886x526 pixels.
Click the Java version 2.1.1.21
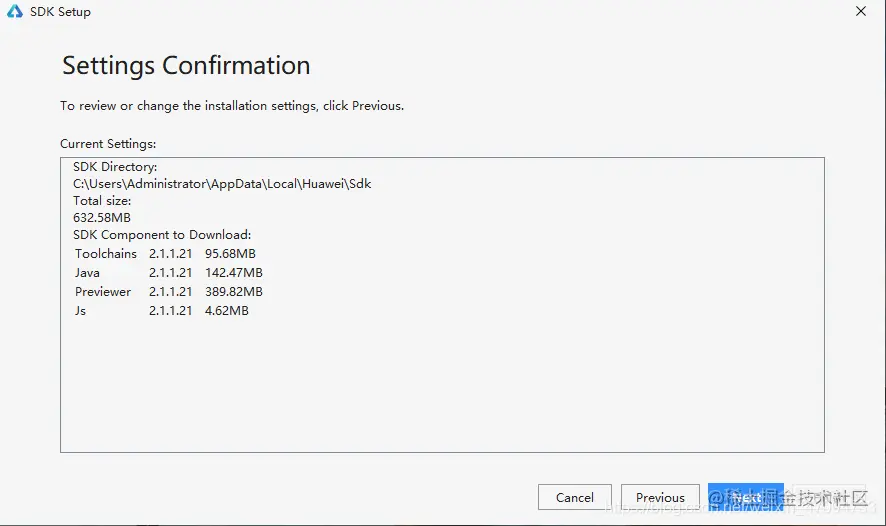171,273
